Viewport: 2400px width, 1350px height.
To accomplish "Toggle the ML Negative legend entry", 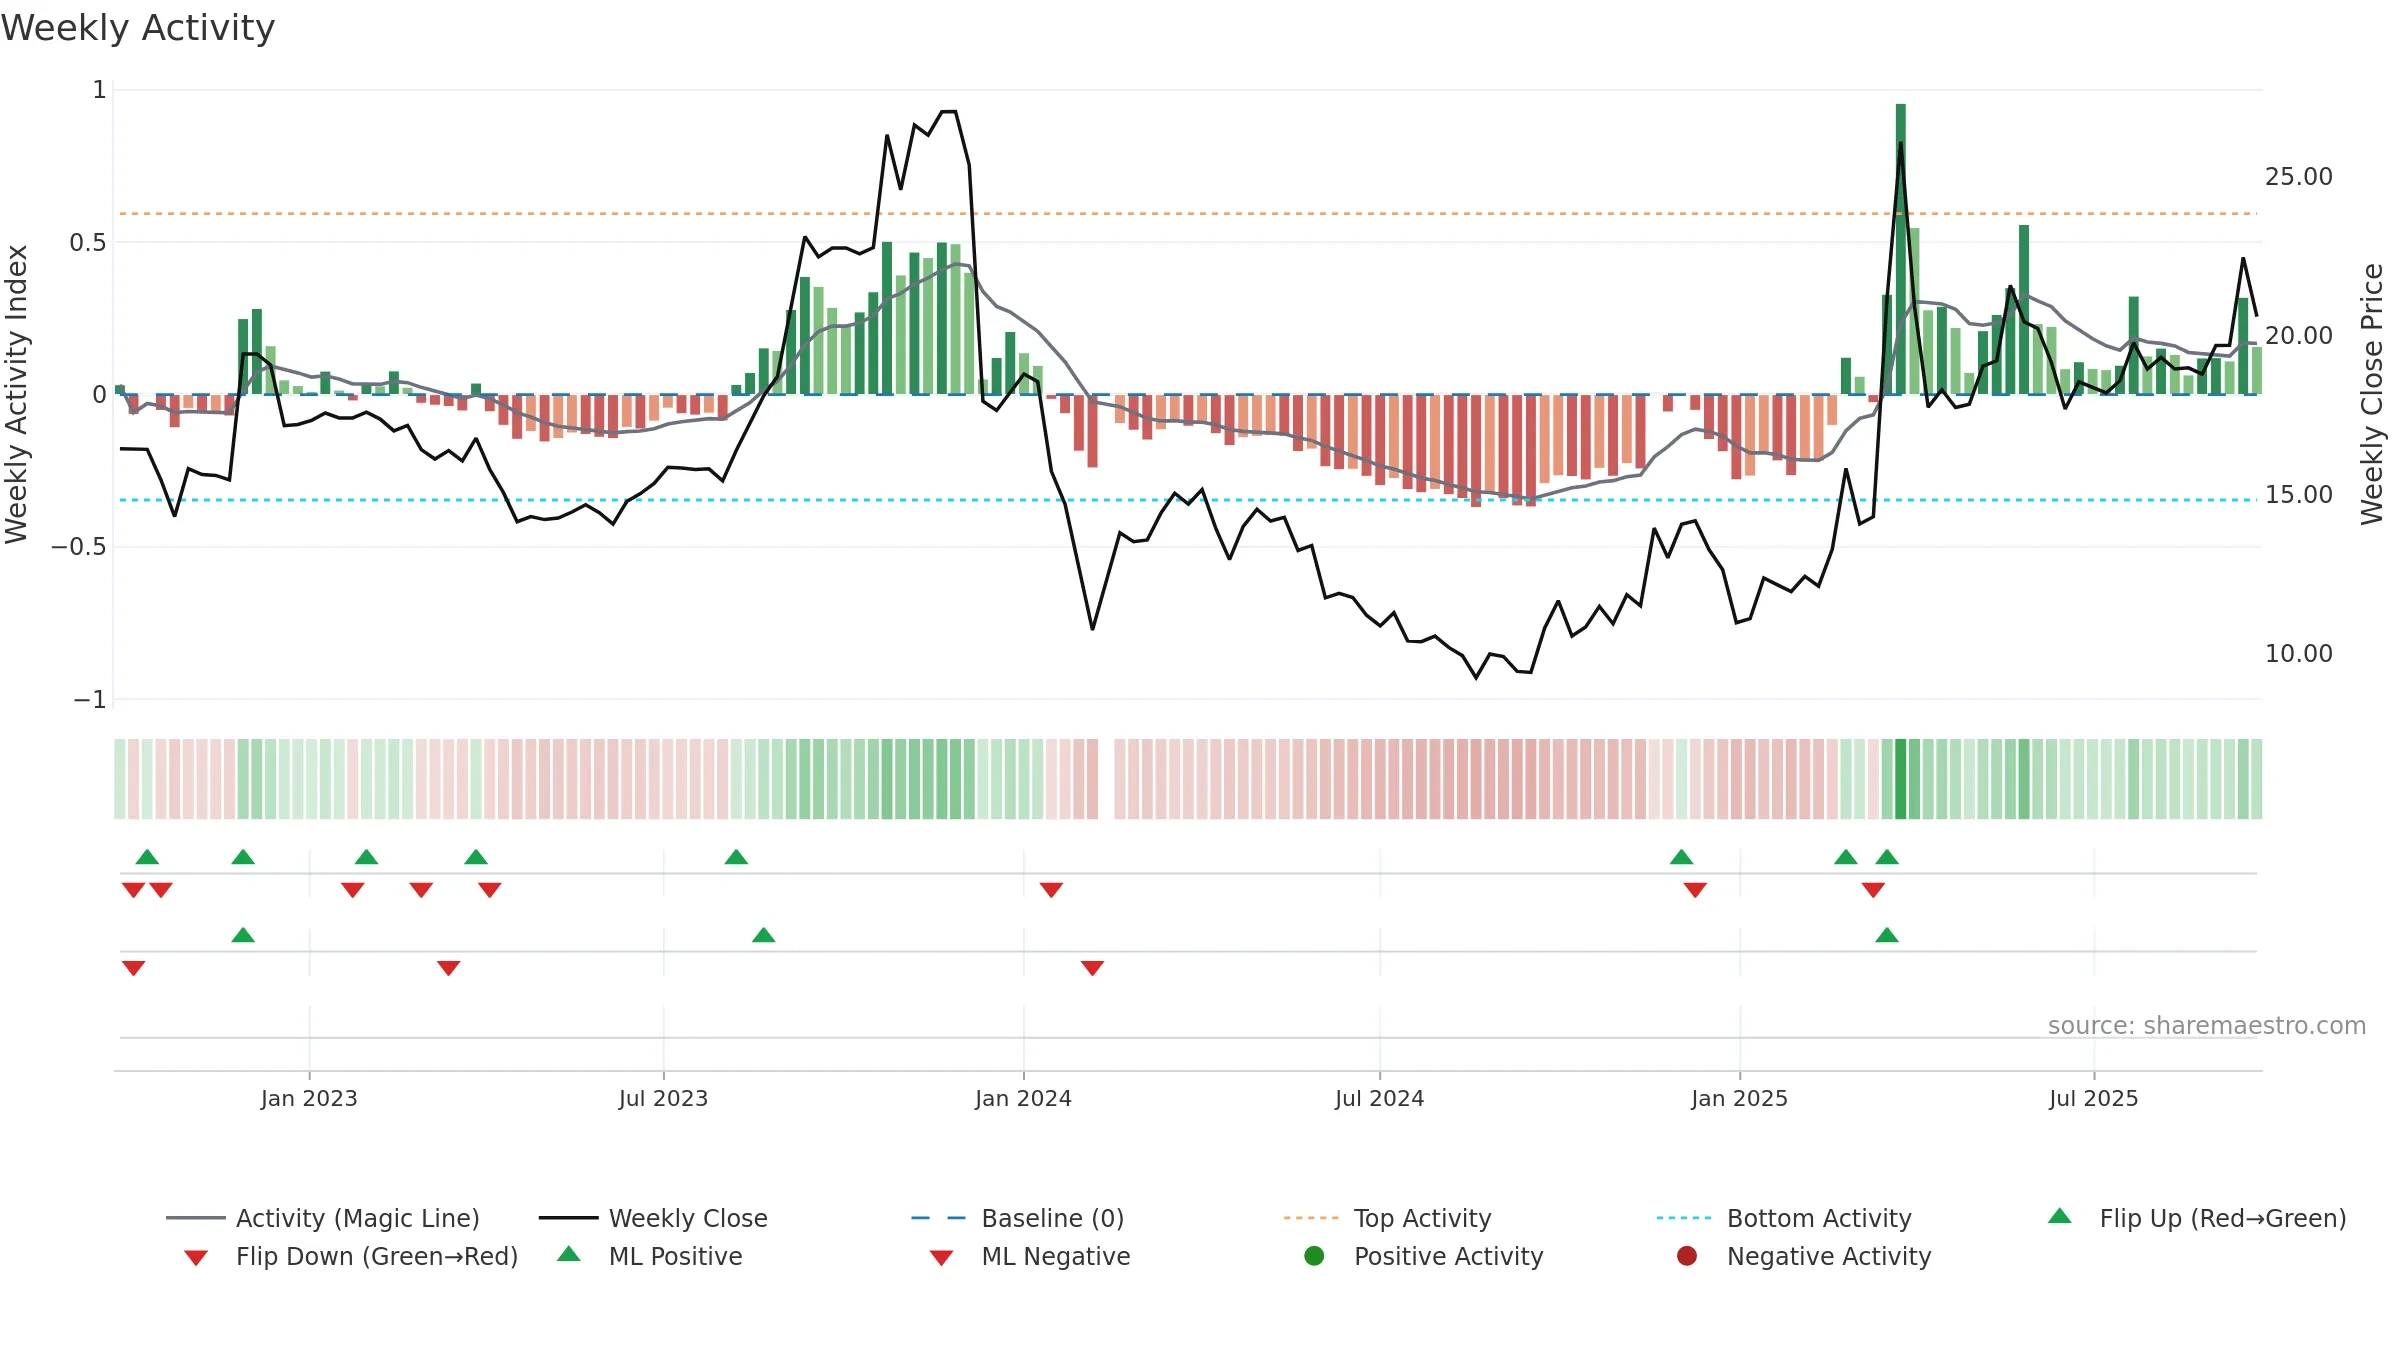I will [1029, 1256].
